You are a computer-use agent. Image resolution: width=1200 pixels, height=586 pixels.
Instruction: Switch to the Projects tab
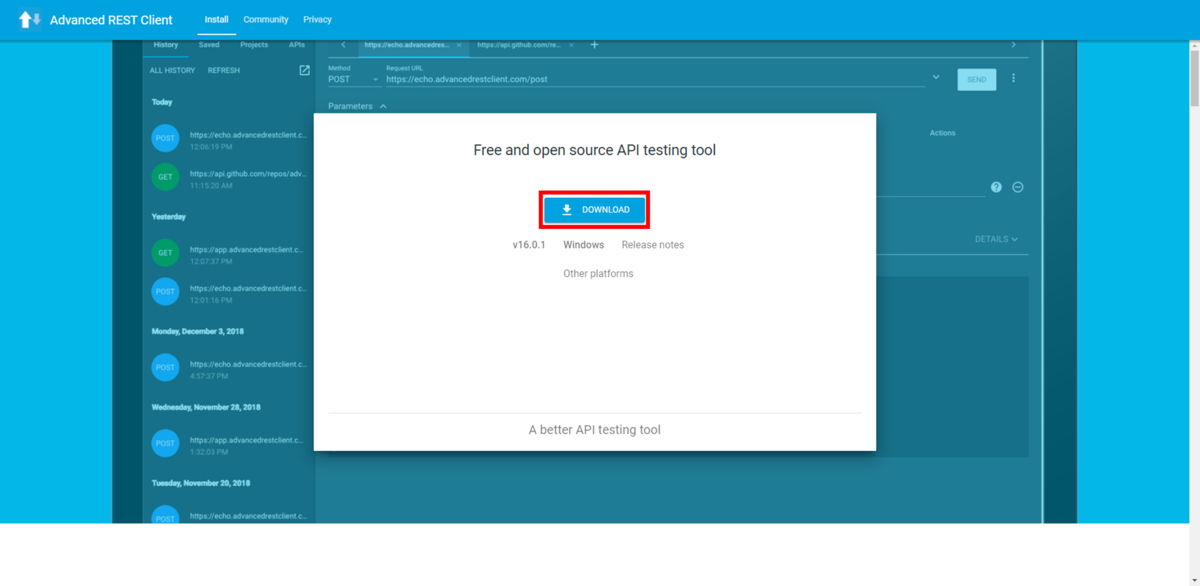[x=254, y=45]
